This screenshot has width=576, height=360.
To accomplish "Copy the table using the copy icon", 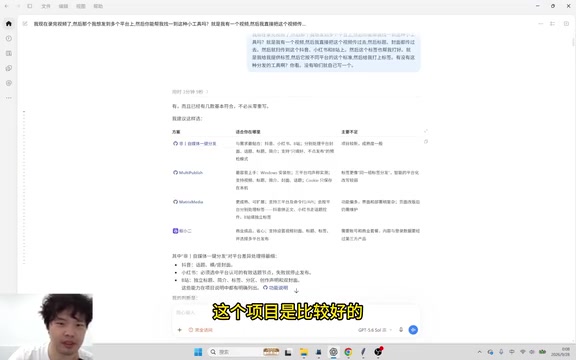I will (x=426, y=141).
